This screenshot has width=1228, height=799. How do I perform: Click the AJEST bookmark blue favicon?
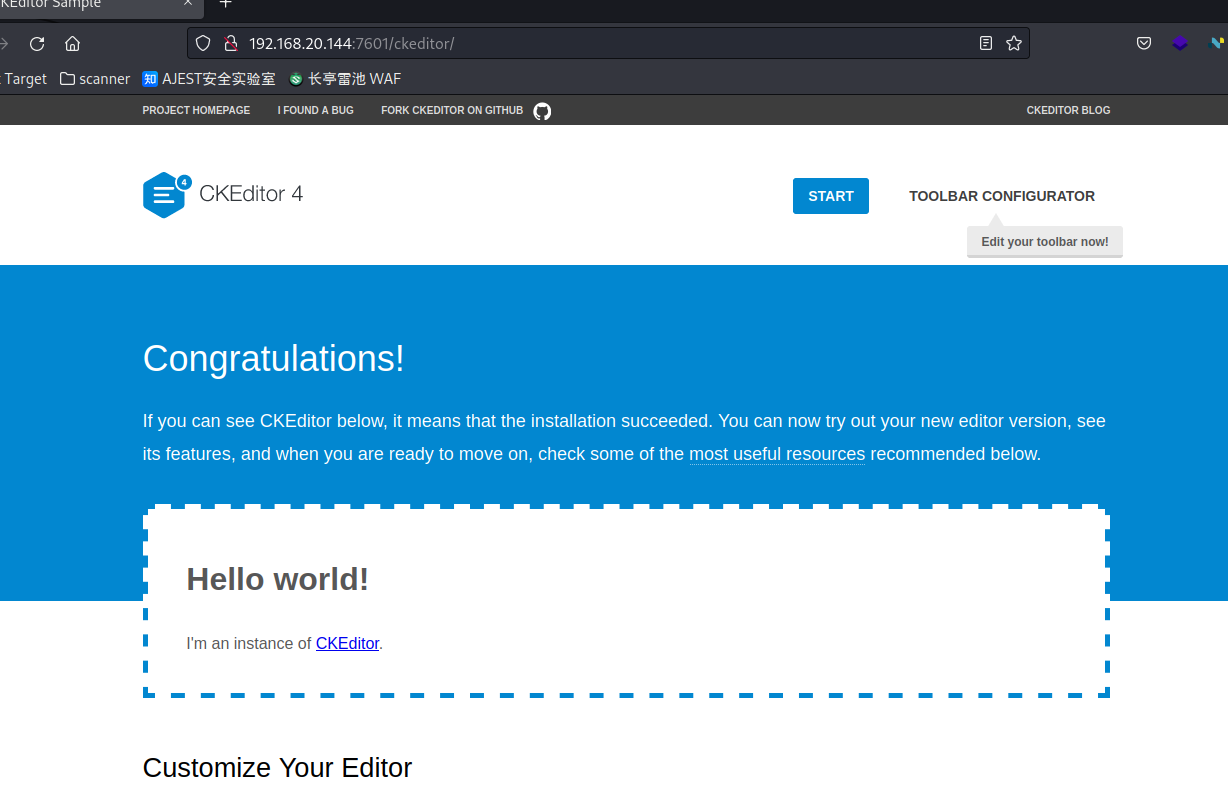point(150,79)
